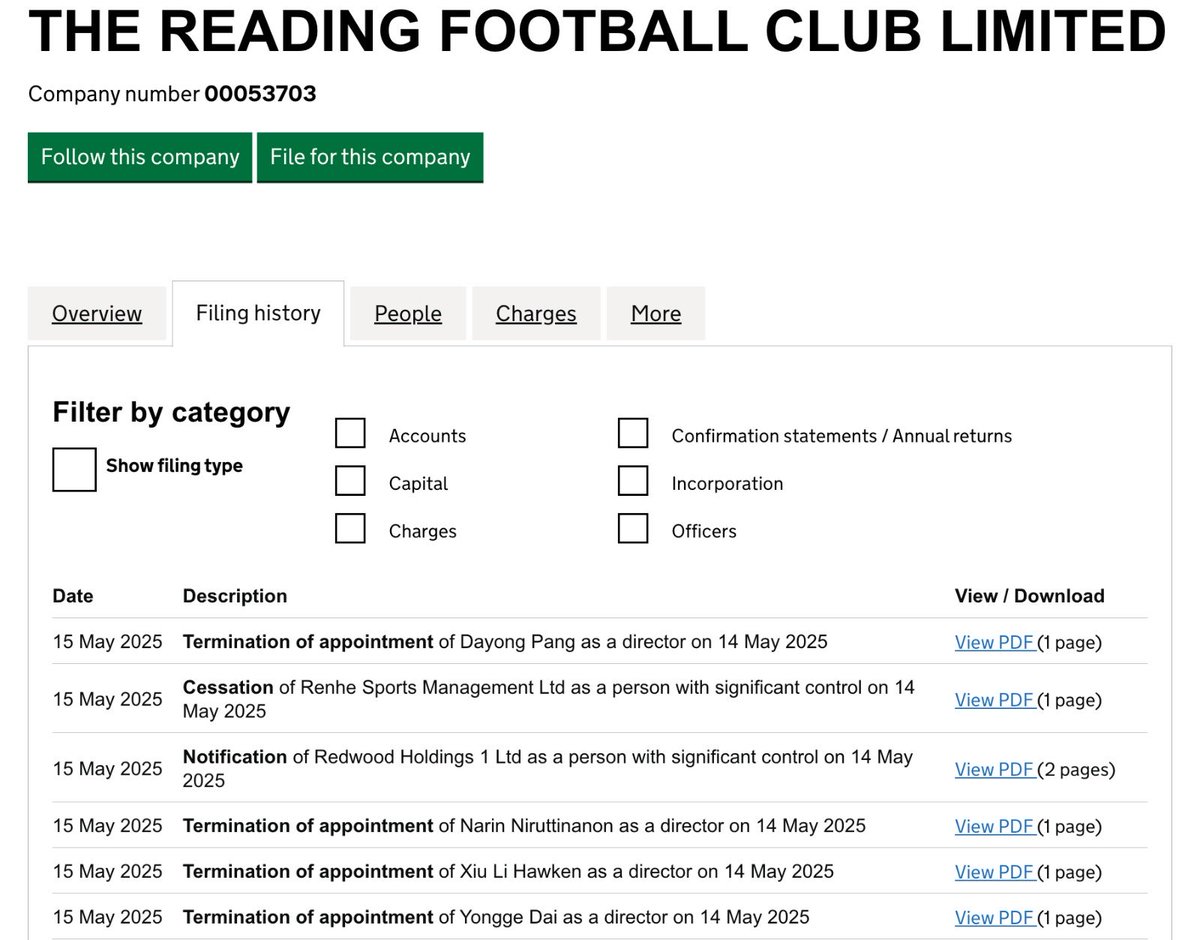Click Narin Niruttinanon termination description
1200x940 pixels.
[x=524, y=826]
